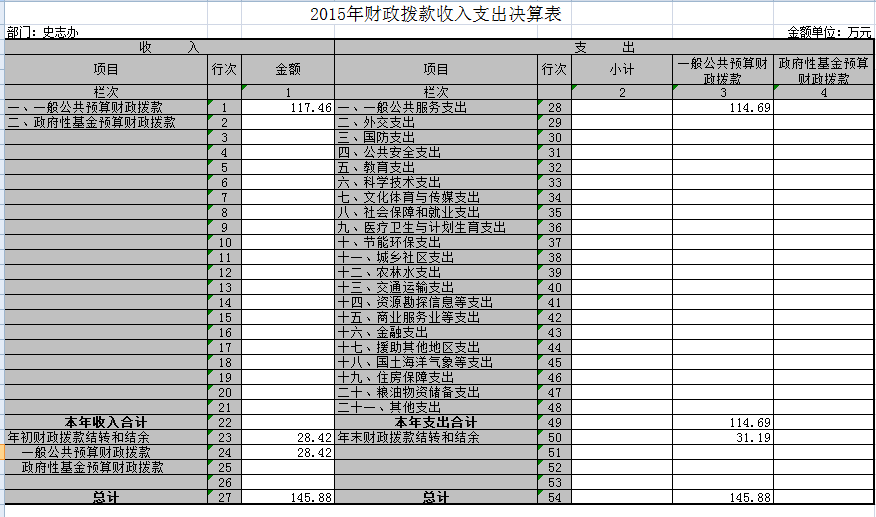Viewport: 876px width, 517px height.
Task: Select 栏次 number 3 cell
Action: pos(723,92)
